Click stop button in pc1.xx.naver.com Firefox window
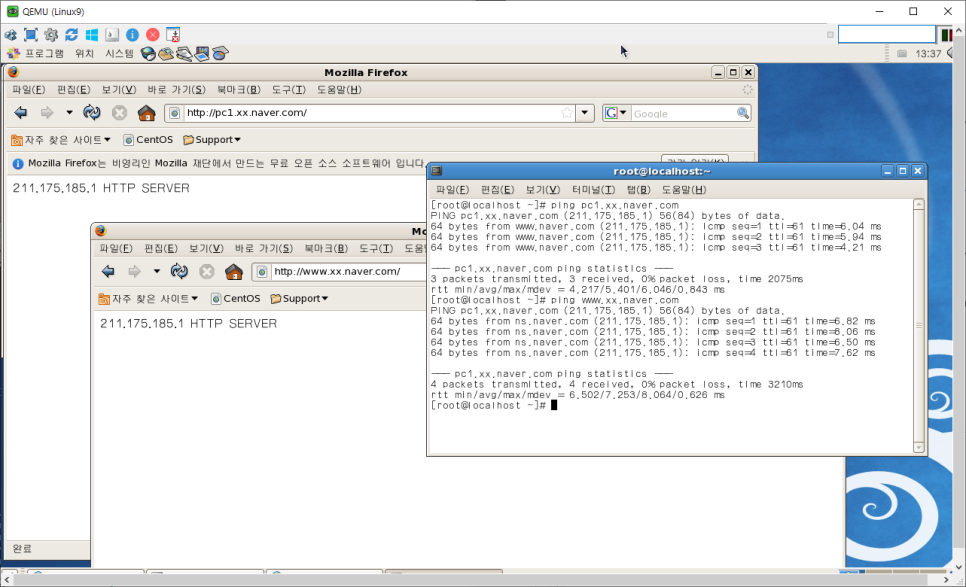Viewport: 966px width, 587px height. tap(120, 113)
